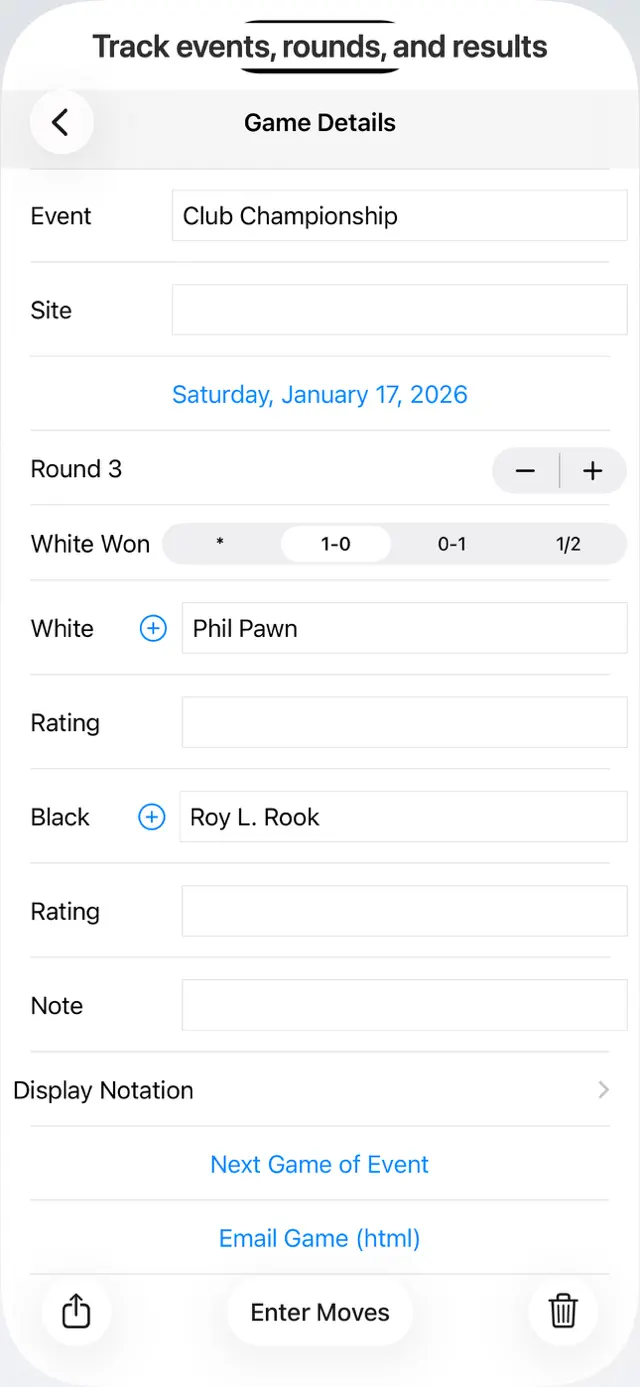Click the empty Site text field
The height and width of the screenshot is (1387, 640).
399,309
